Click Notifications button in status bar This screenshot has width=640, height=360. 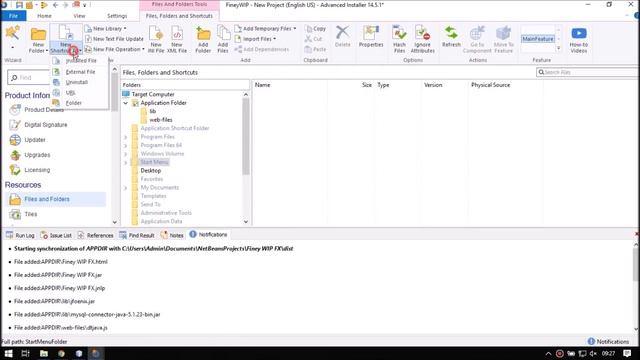(608, 342)
